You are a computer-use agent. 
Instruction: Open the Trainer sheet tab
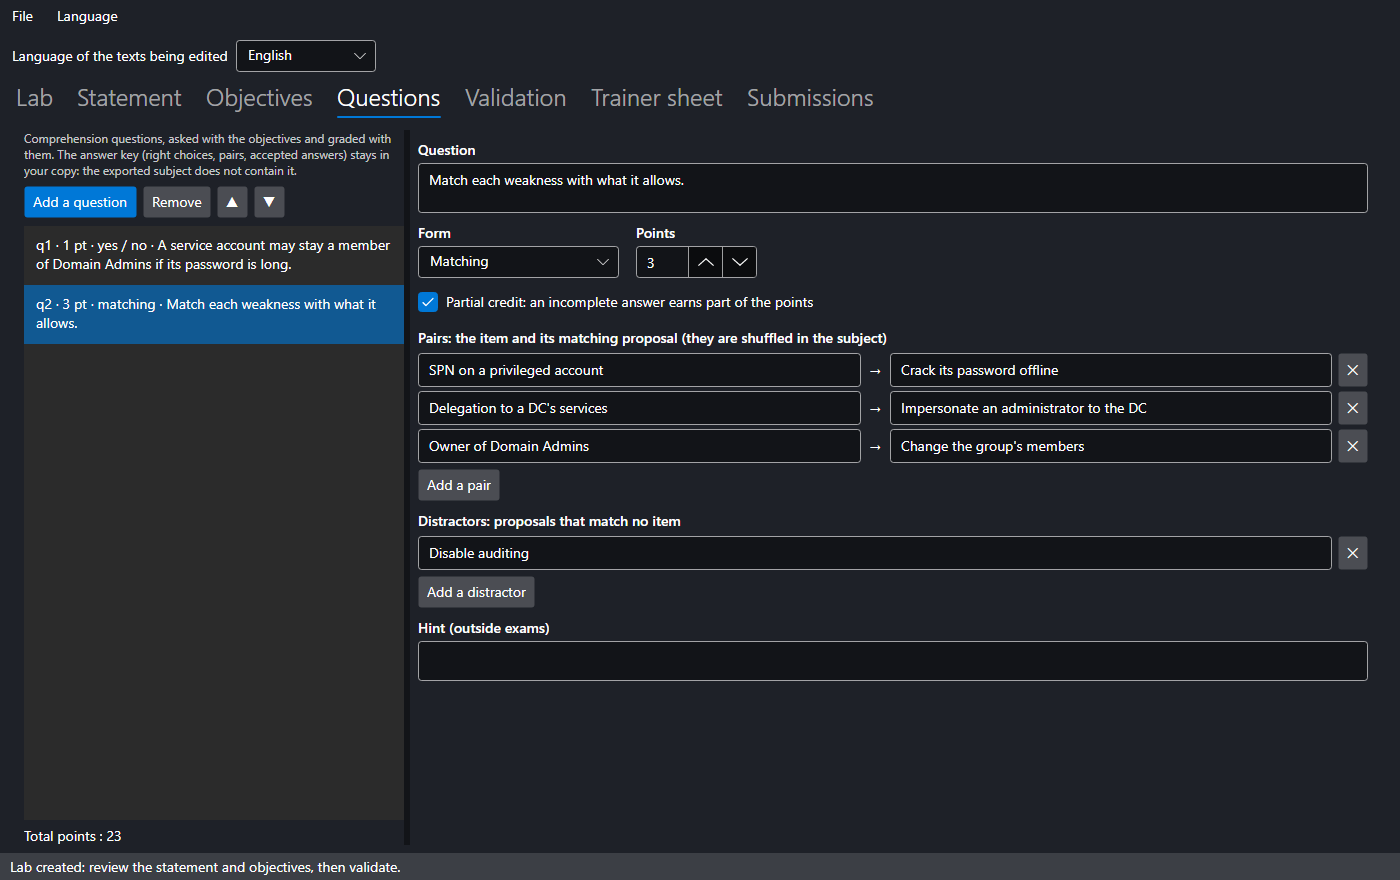(x=657, y=98)
